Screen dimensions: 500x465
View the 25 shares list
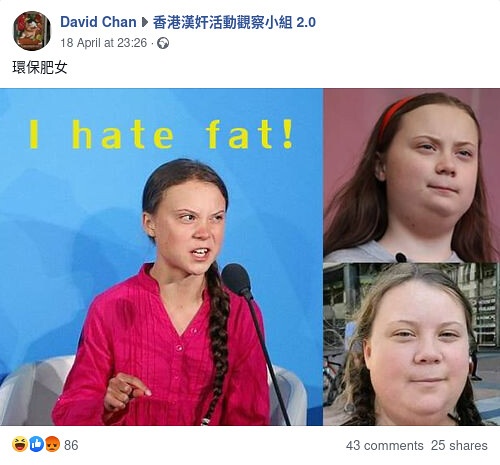click(459, 445)
